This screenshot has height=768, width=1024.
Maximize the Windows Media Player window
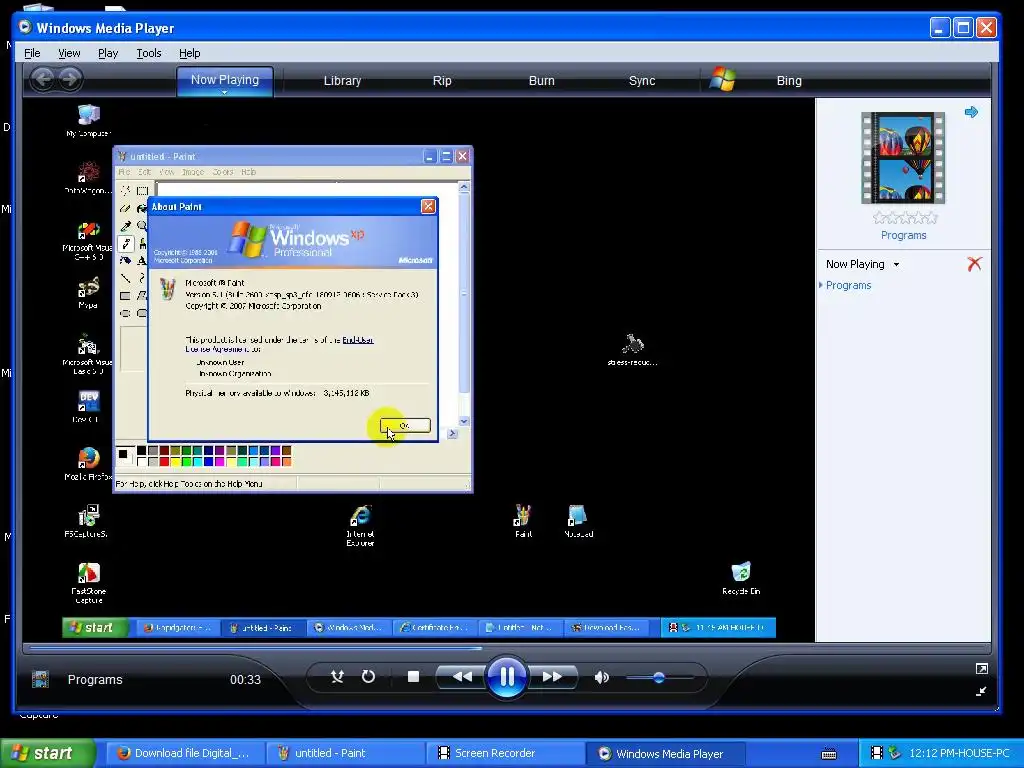pos(963,28)
